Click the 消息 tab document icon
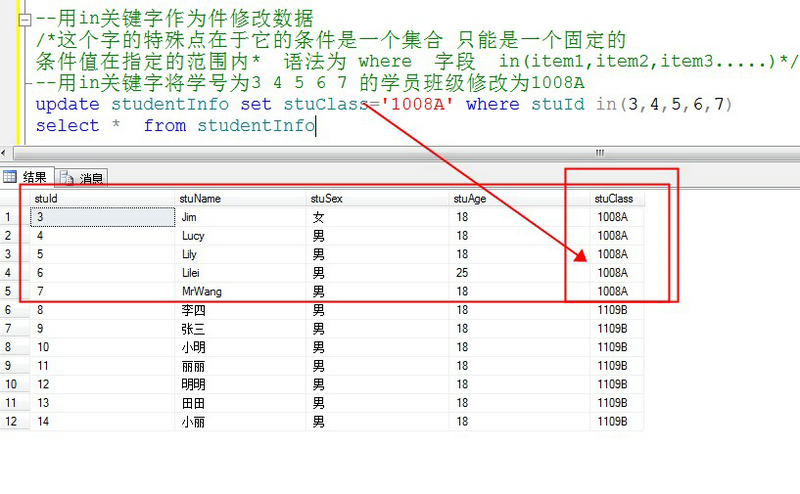 (x=66, y=178)
